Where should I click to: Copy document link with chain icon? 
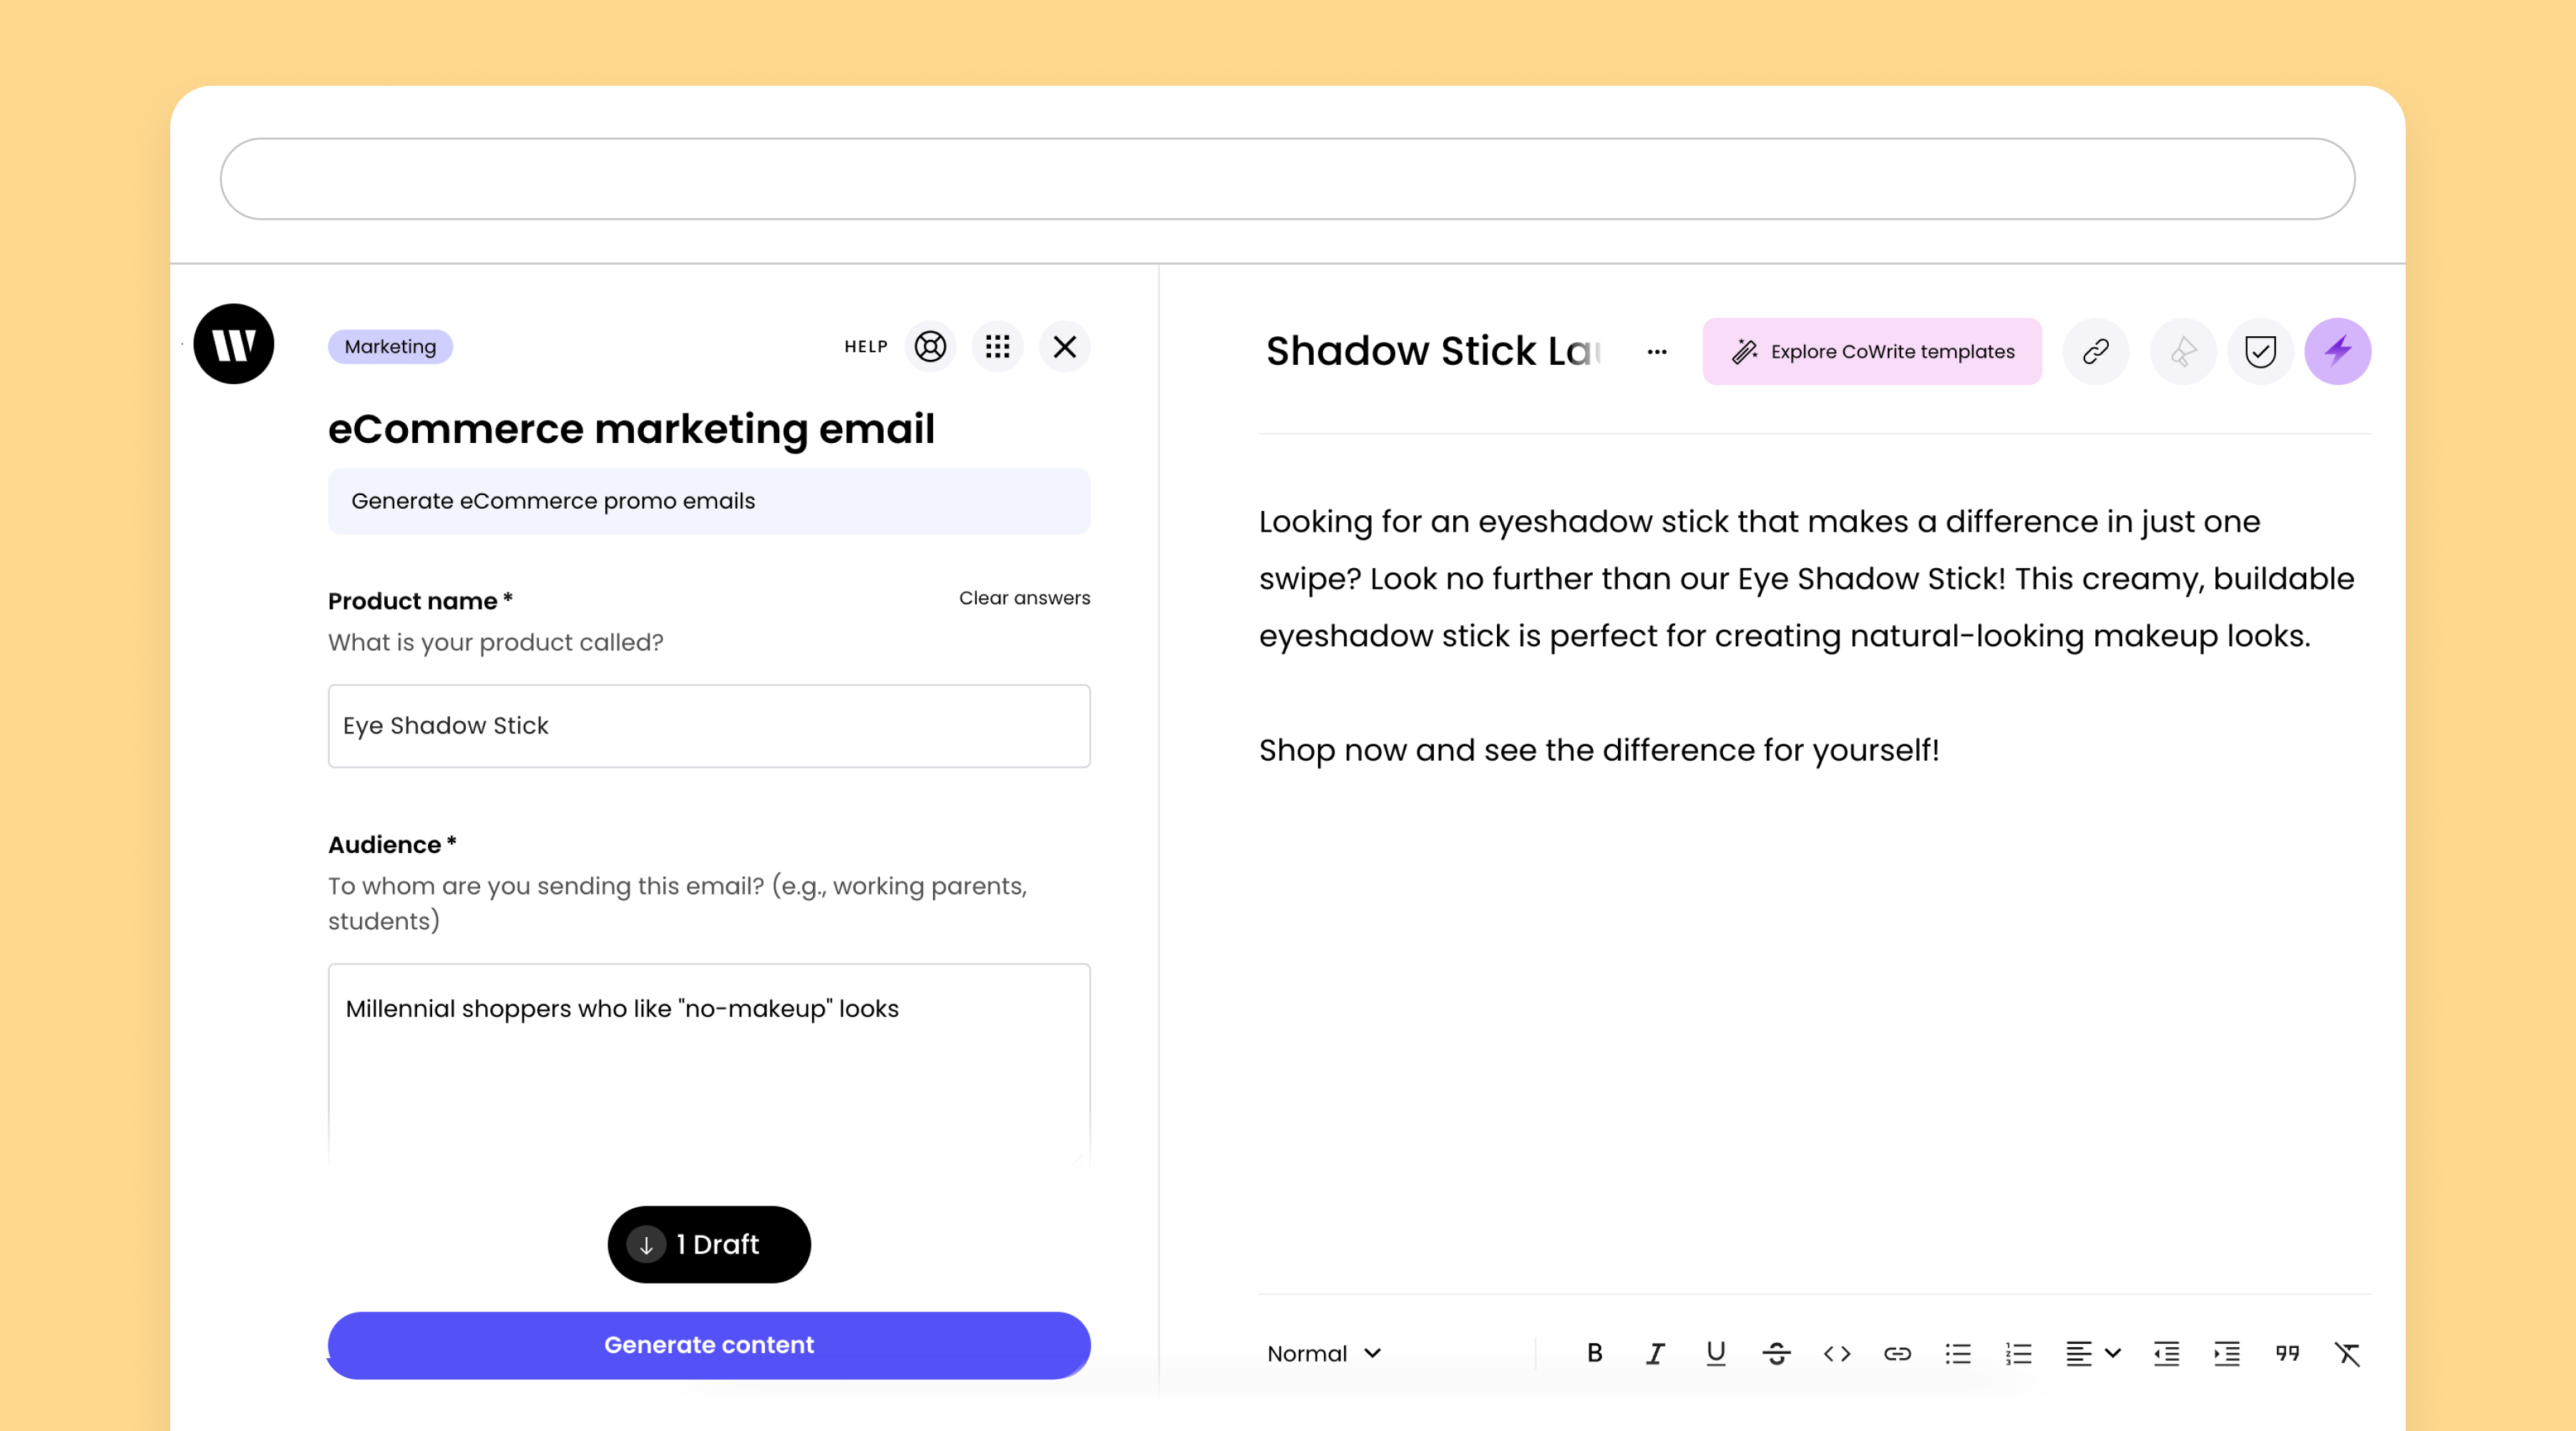[2095, 351]
